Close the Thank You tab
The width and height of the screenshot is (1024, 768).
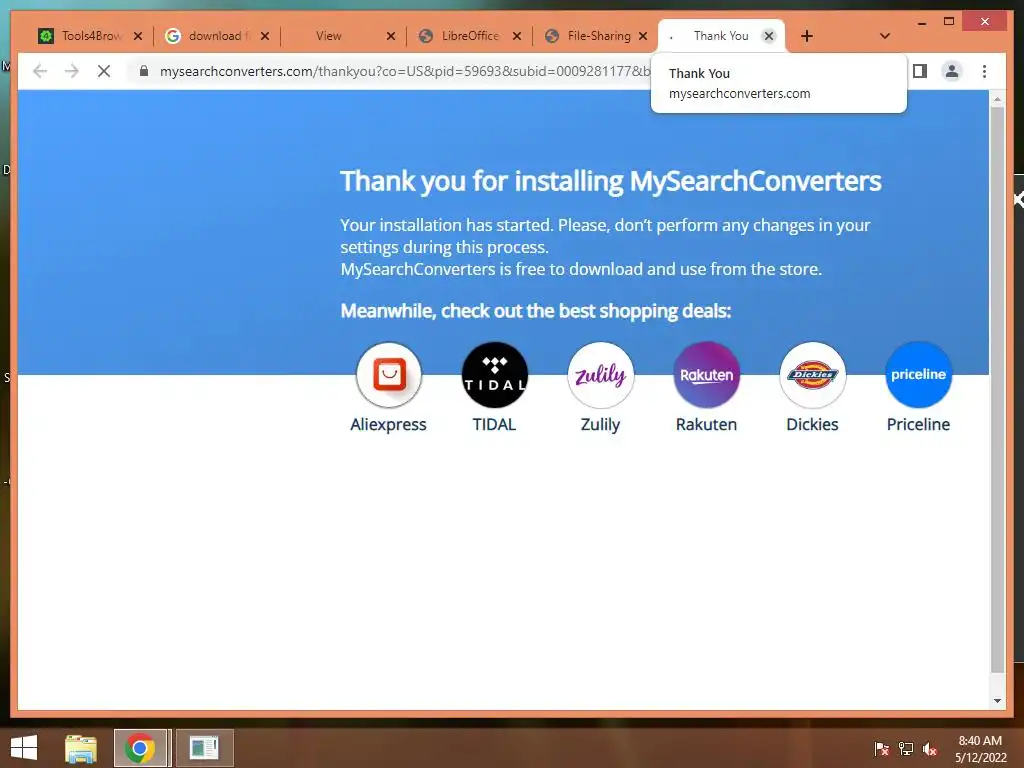pyautogui.click(x=769, y=36)
